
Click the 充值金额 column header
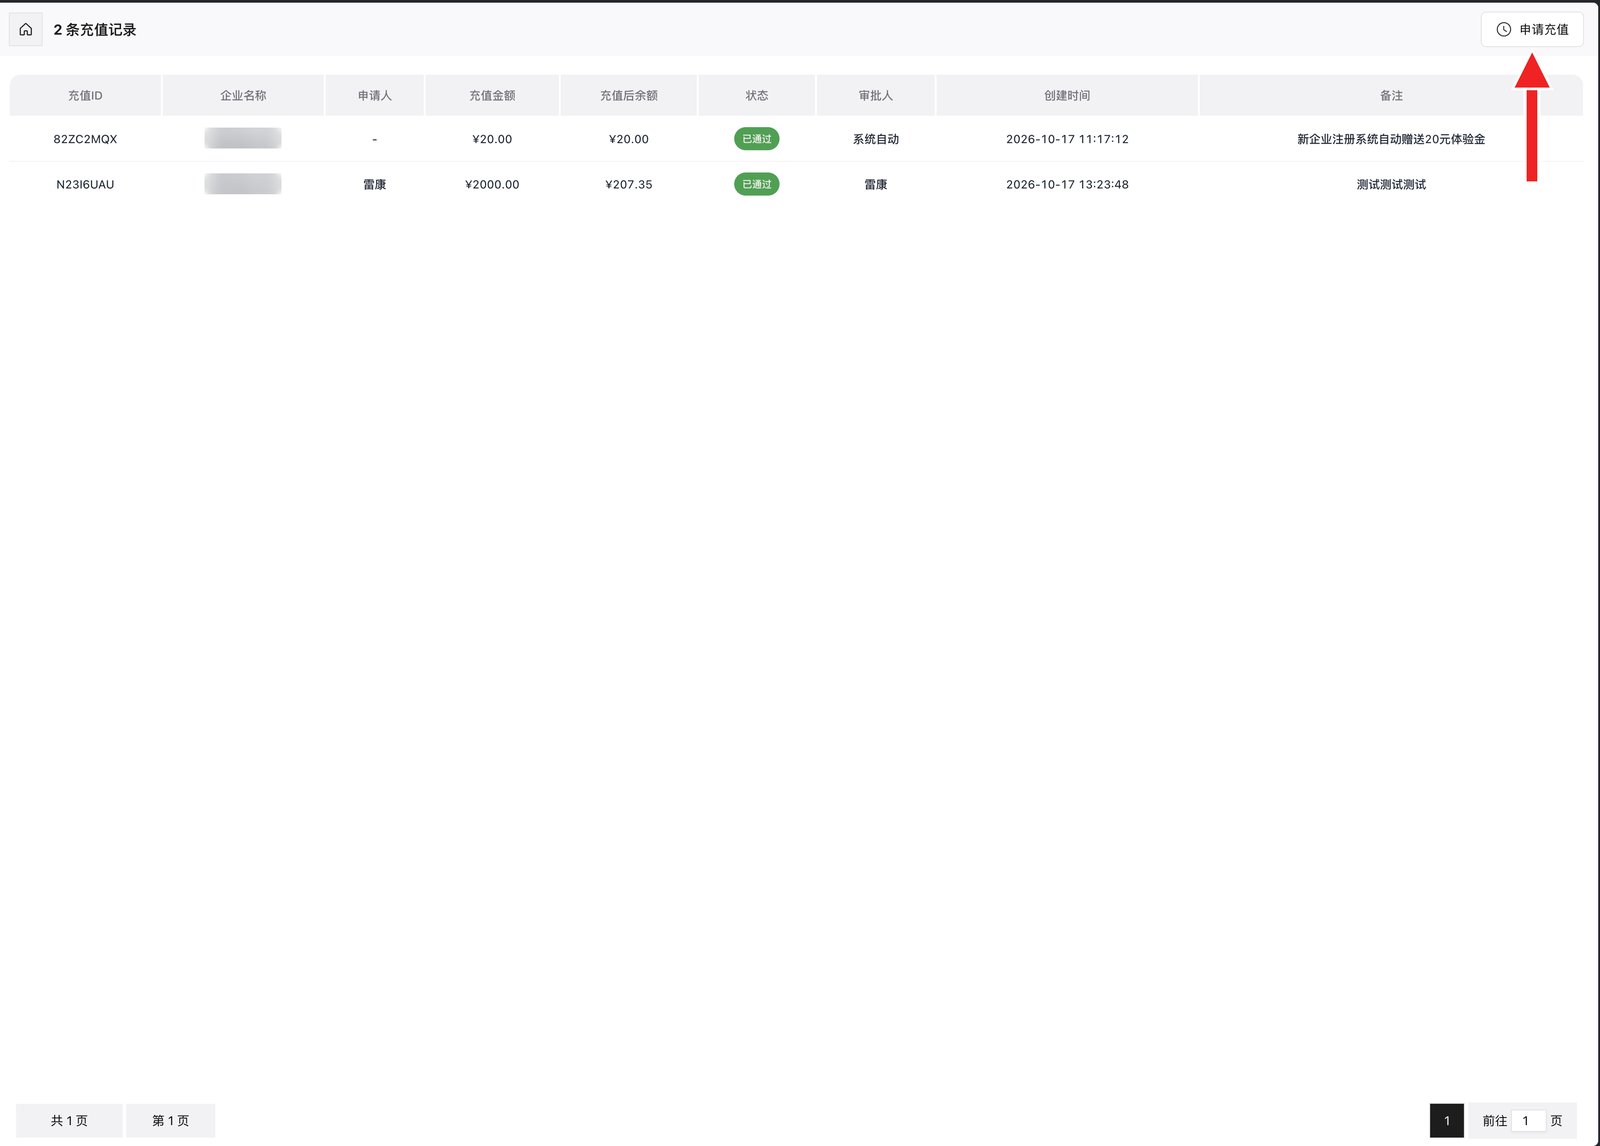[492, 96]
